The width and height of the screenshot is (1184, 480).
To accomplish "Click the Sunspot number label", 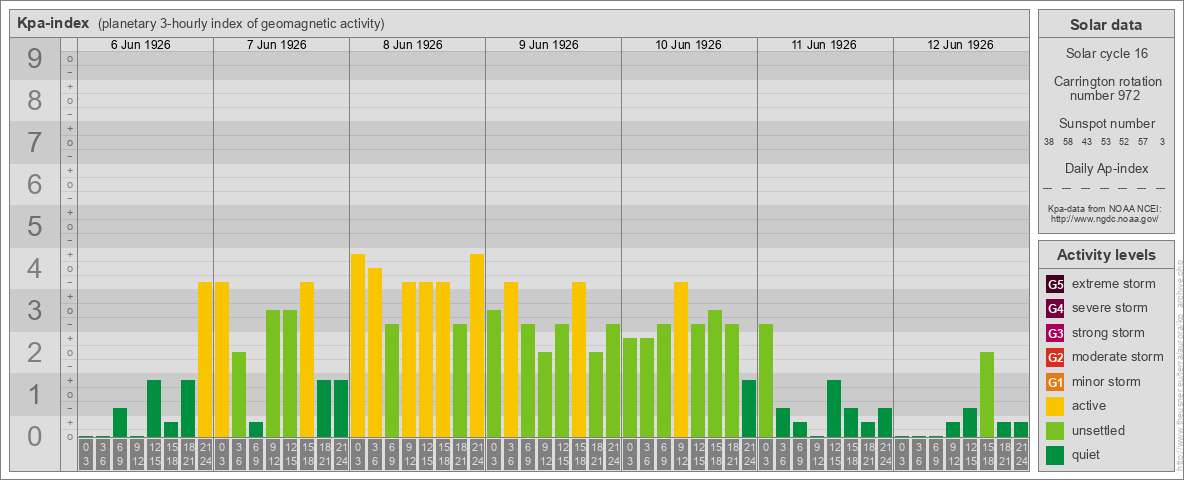I will (1106, 124).
